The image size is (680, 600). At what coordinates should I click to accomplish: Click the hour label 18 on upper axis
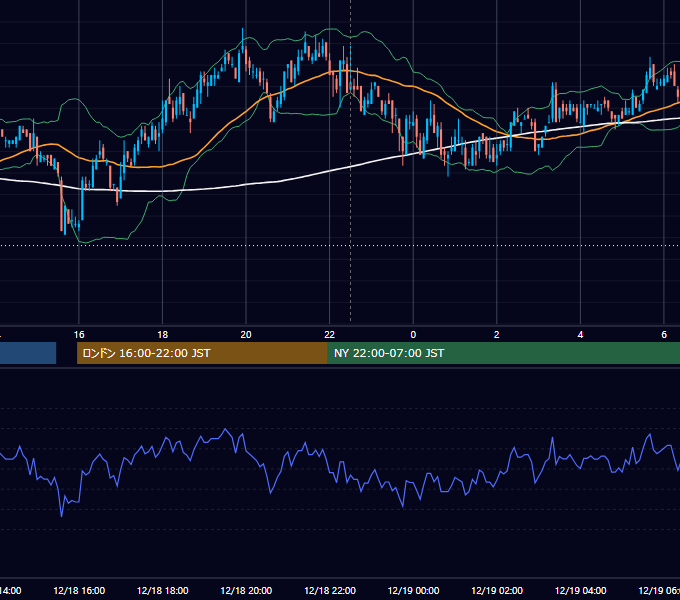pyautogui.click(x=163, y=334)
